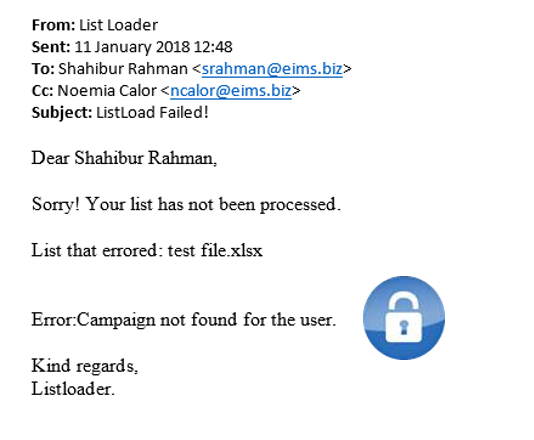This screenshot has width=534, height=440.
Task: Click the greeting Dear Shahibur Rahman
Action: (124, 158)
